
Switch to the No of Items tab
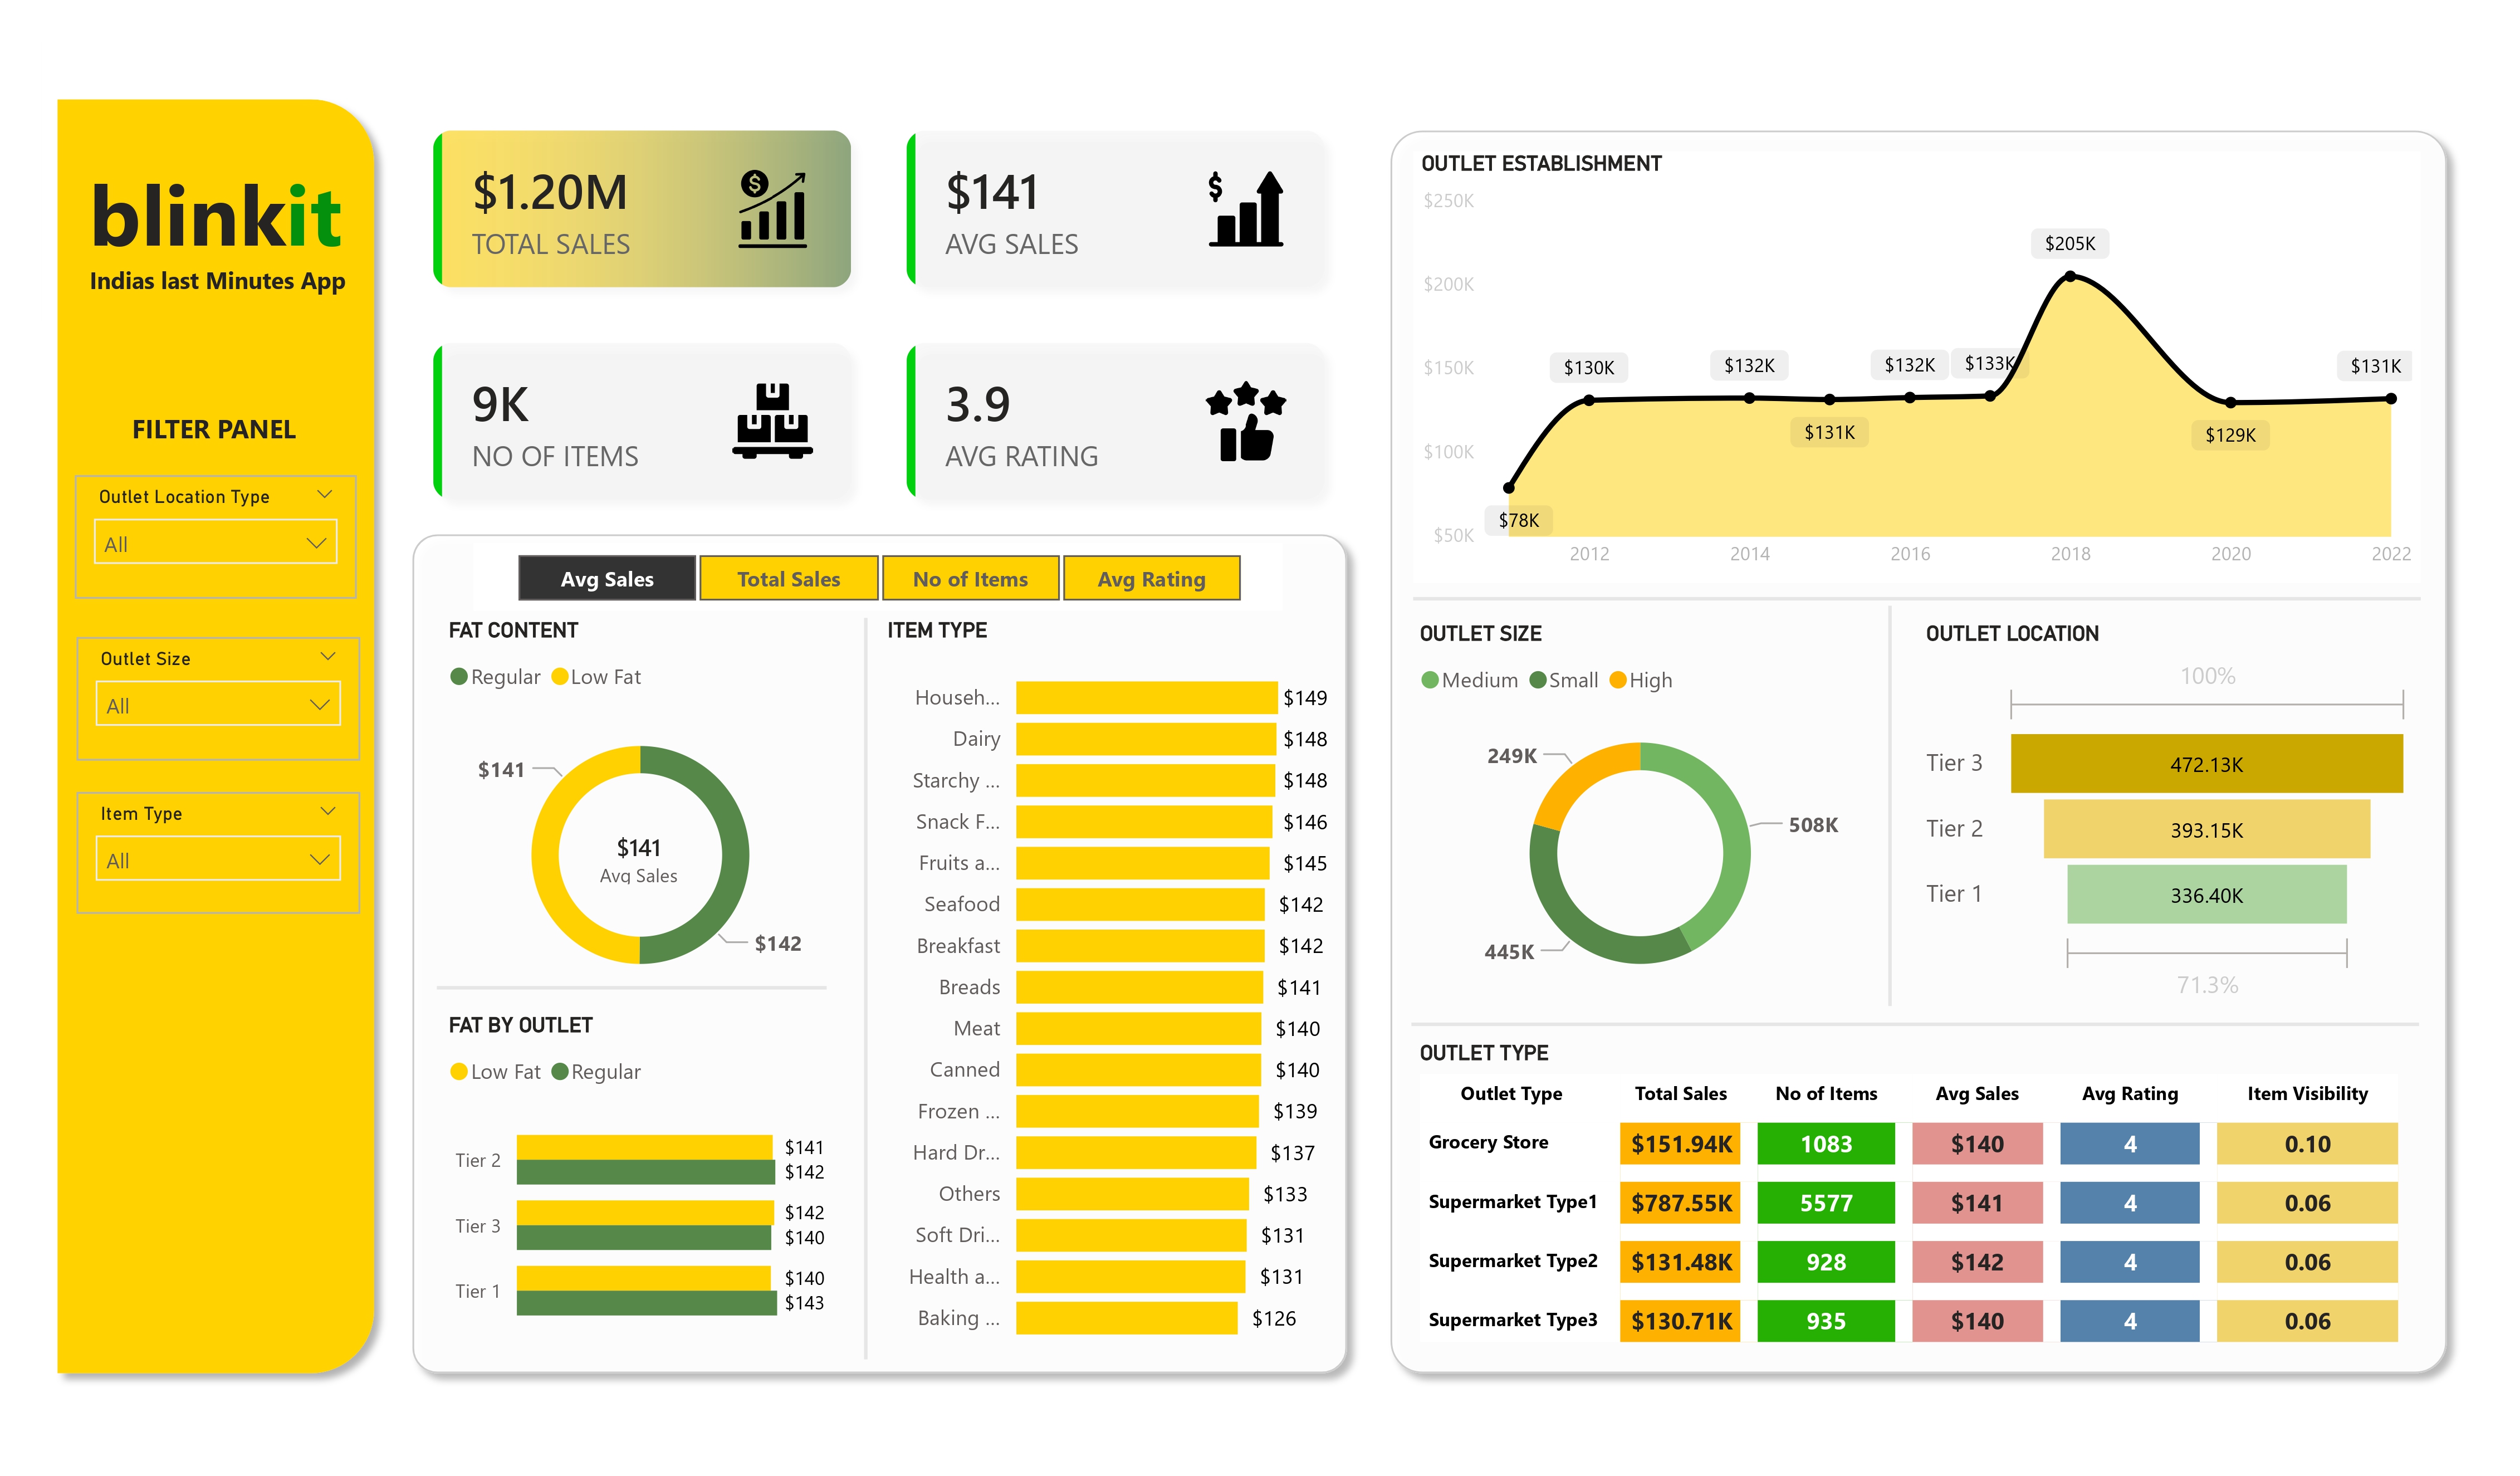click(970, 579)
